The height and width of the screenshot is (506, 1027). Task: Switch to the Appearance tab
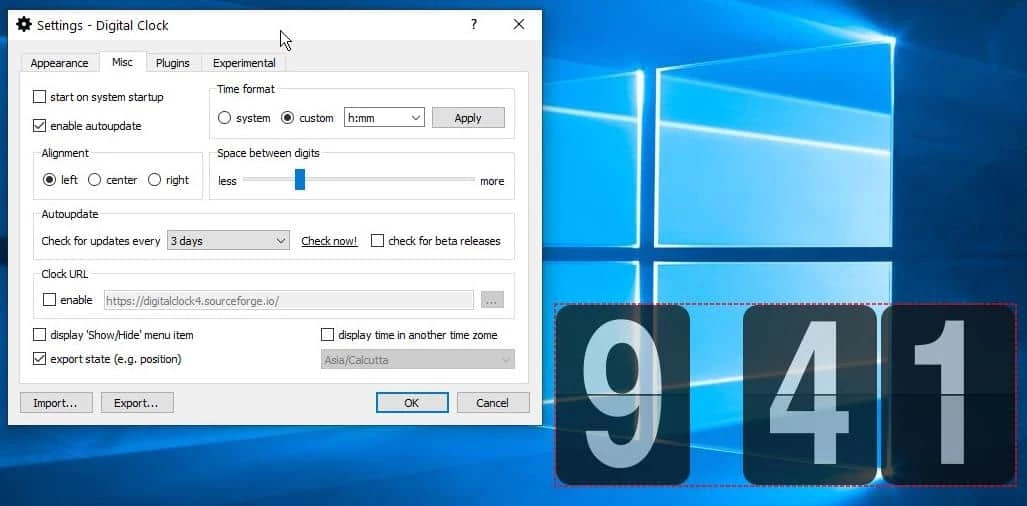[59, 63]
